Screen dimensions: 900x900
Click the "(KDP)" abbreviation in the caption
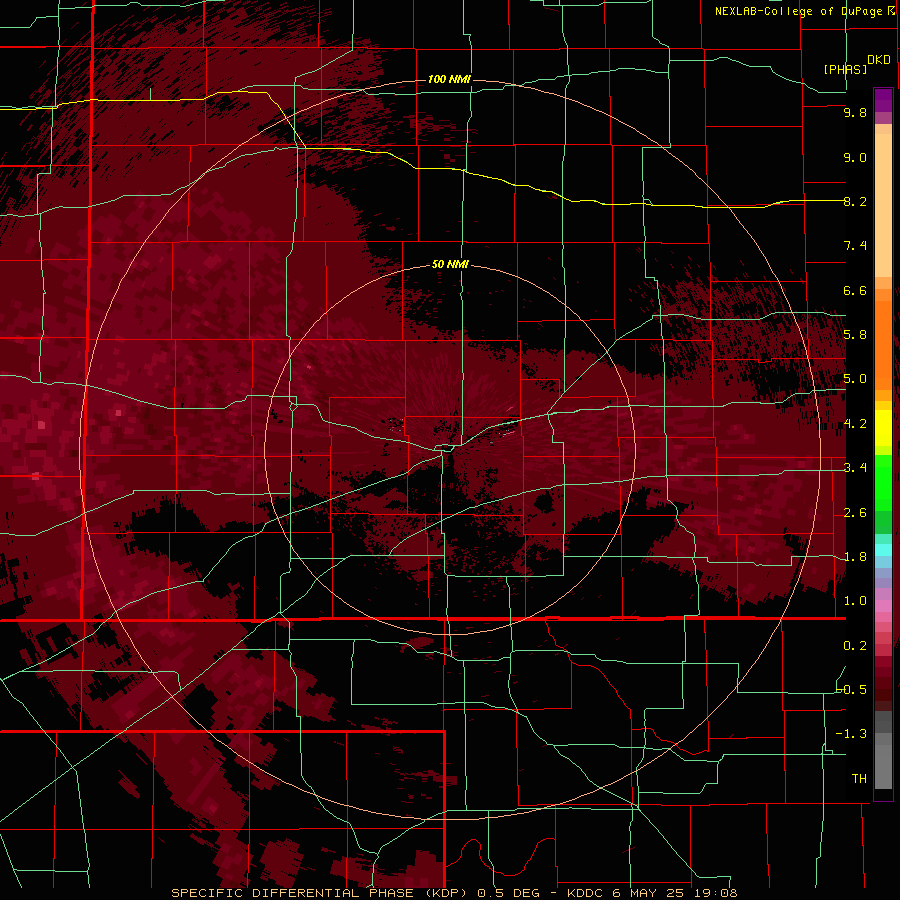point(447,893)
